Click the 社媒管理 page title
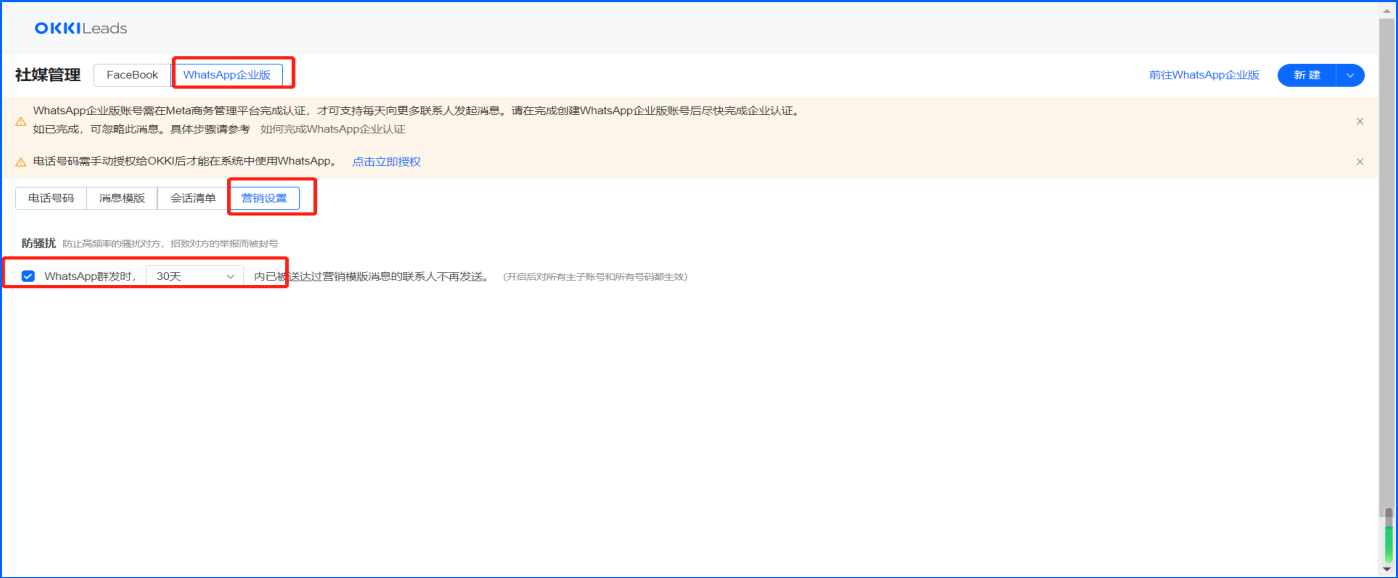Screen dimensions: 1398x578 (x=48, y=75)
